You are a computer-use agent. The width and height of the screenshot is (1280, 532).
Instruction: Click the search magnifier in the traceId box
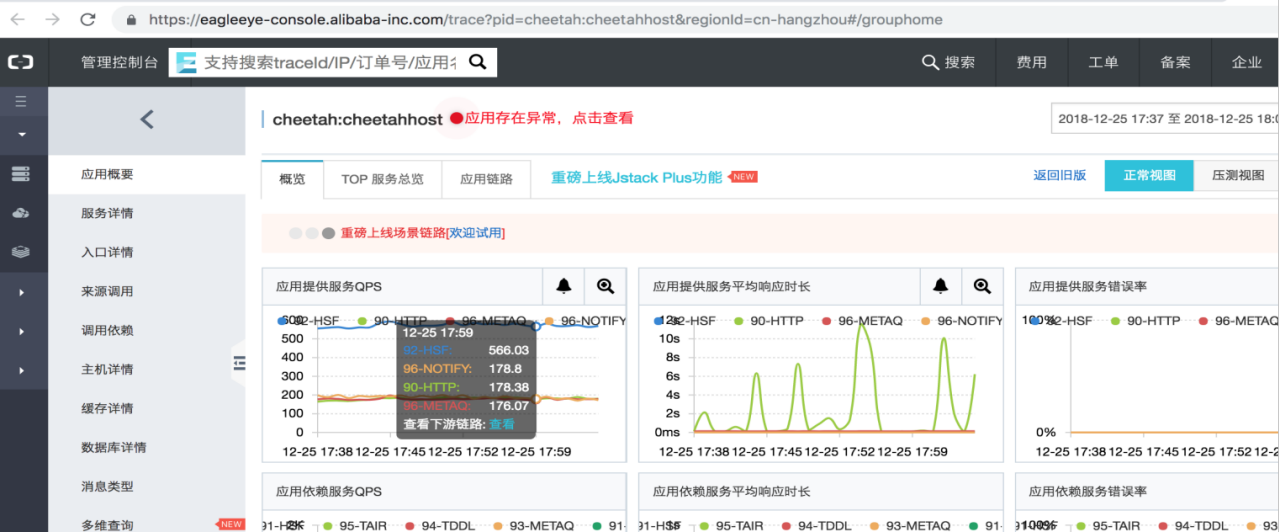[x=478, y=62]
